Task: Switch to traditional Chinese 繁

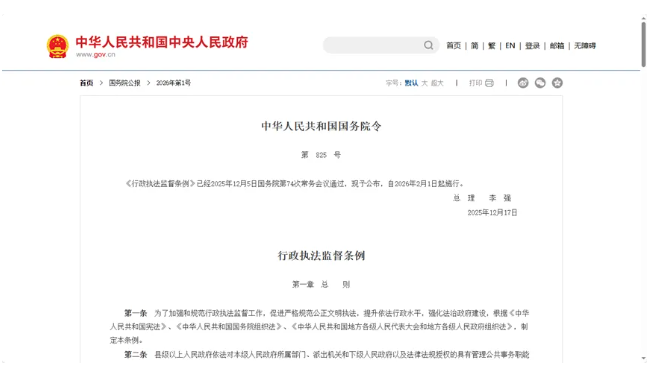Action: point(491,45)
